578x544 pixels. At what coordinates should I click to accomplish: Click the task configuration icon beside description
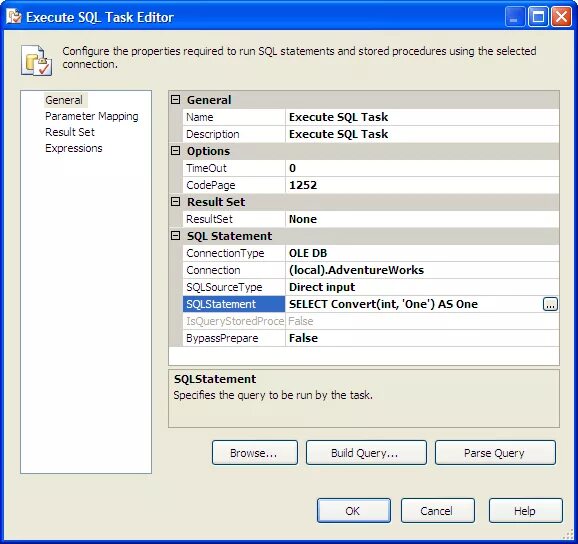[x=36, y=60]
